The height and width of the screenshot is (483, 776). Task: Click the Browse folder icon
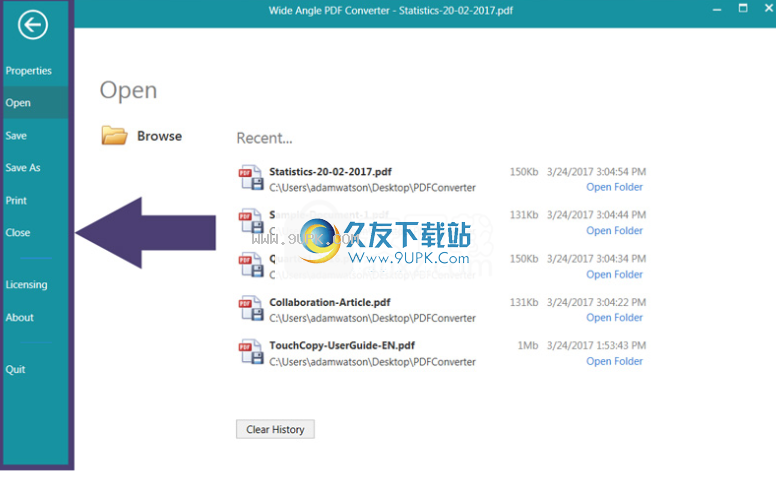114,135
